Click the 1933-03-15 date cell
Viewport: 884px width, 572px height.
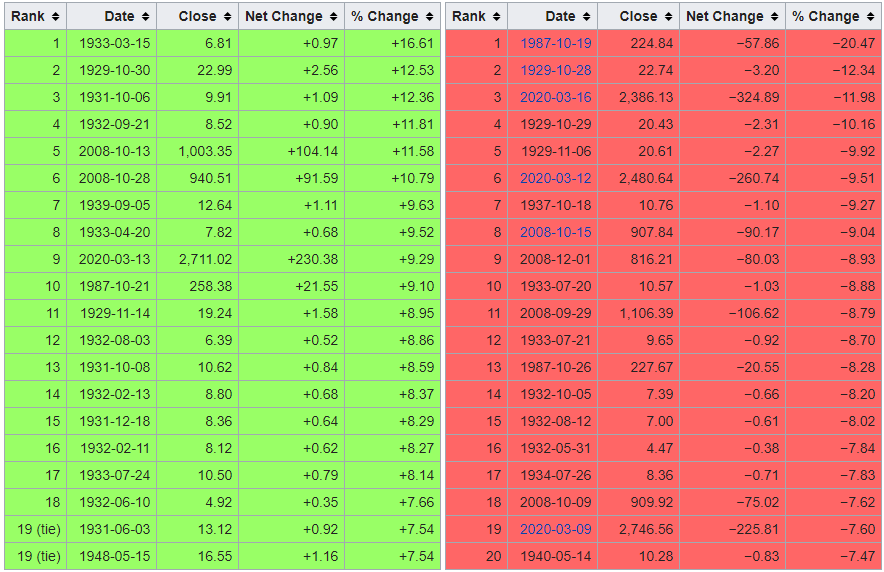click(x=112, y=43)
